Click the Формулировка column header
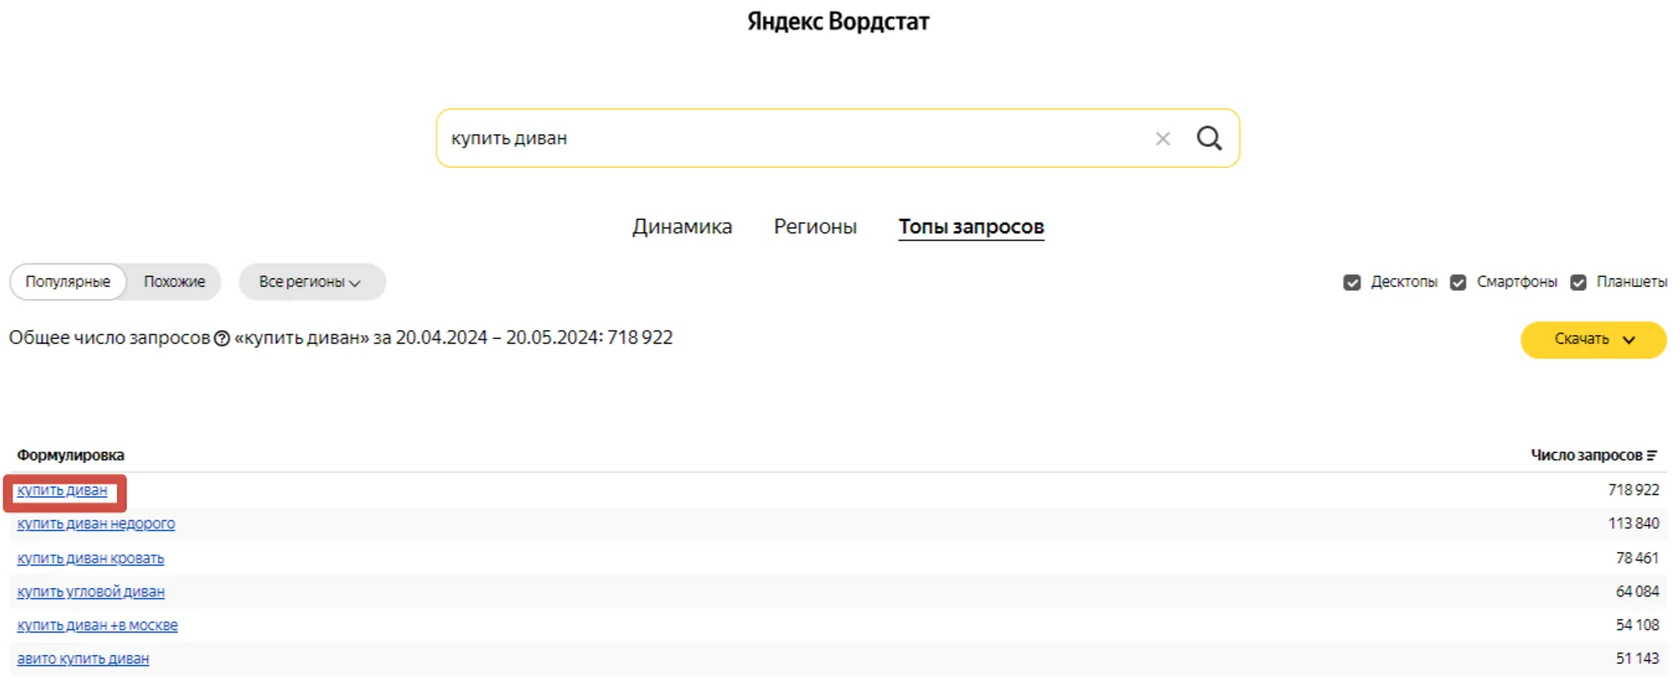Viewport: 1680px width, 677px height. [71, 455]
